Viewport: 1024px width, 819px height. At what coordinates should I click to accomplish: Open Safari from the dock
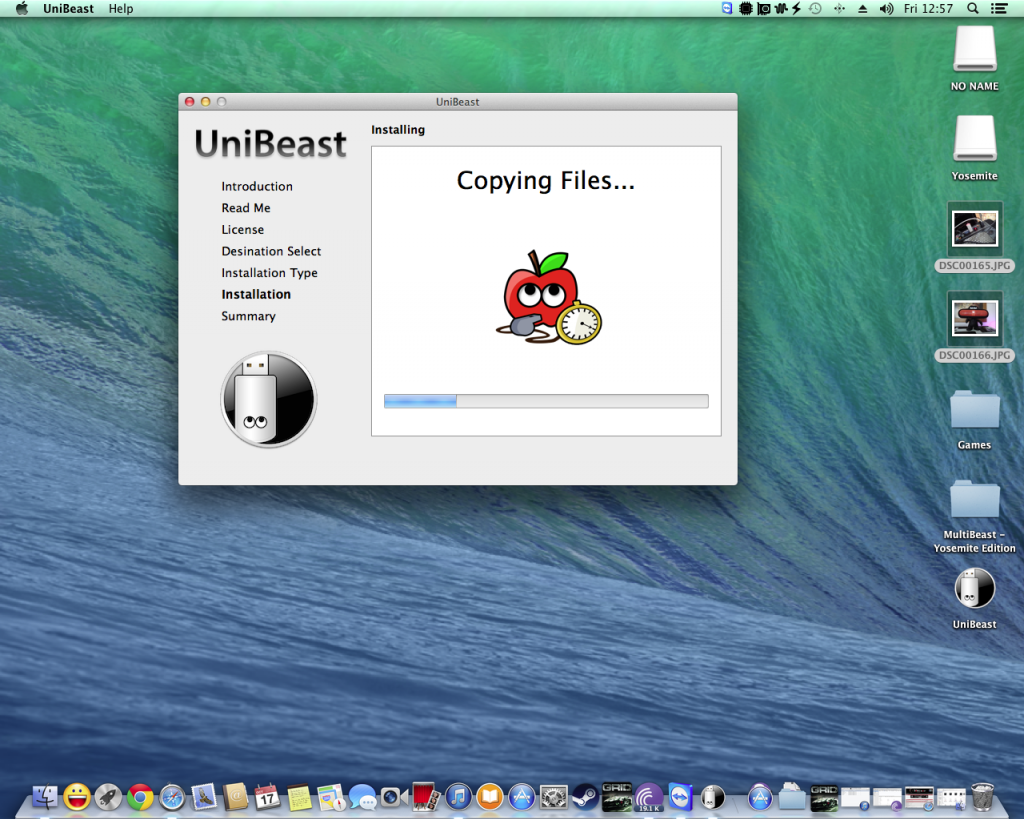[172, 797]
